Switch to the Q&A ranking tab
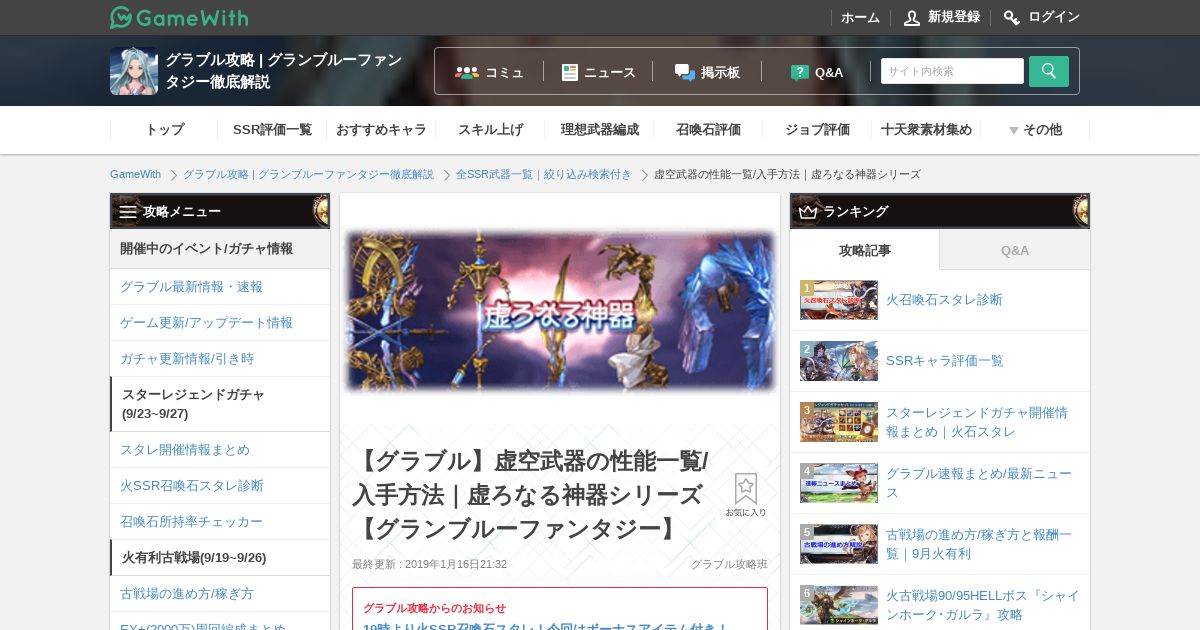The image size is (1200, 630). [1015, 250]
